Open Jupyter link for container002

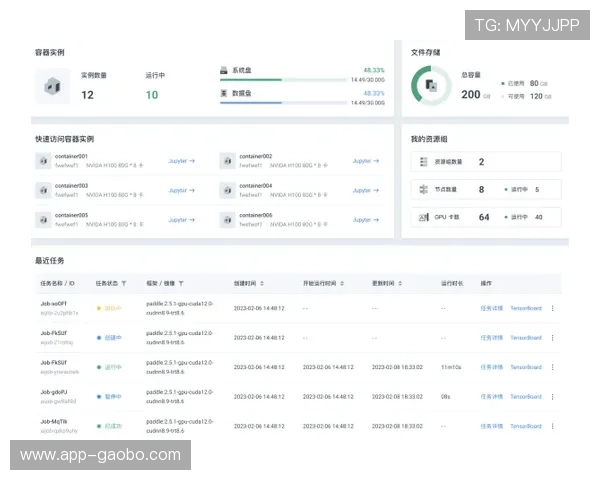tap(363, 161)
